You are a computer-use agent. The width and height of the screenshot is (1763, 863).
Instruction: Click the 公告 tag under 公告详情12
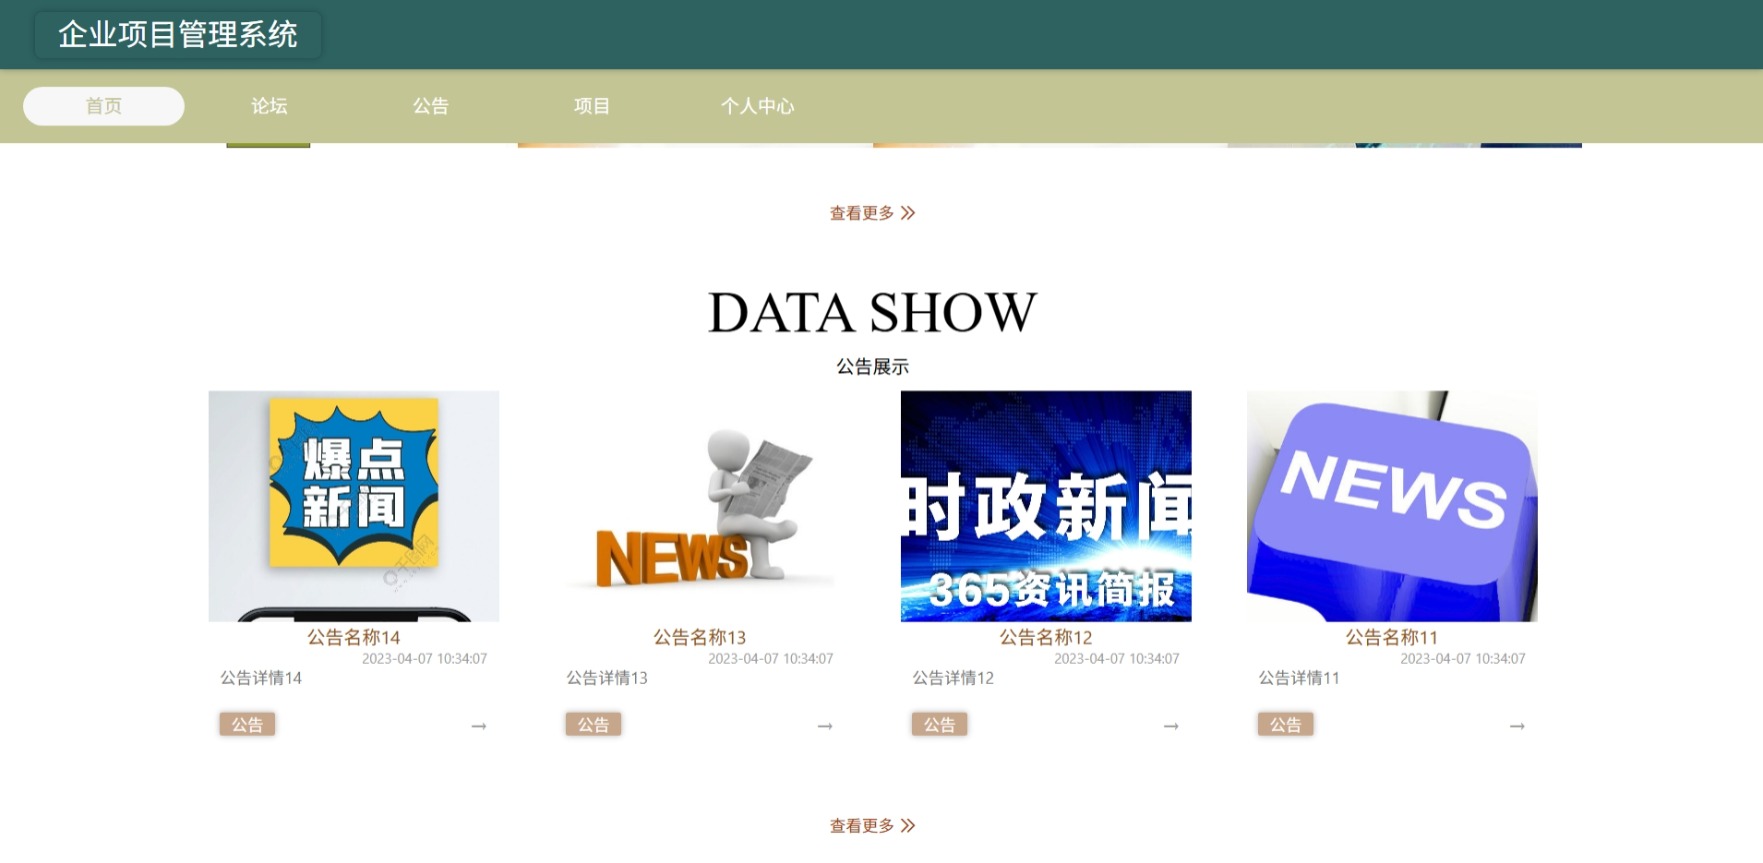pyautogui.click(x=939, y=725)
